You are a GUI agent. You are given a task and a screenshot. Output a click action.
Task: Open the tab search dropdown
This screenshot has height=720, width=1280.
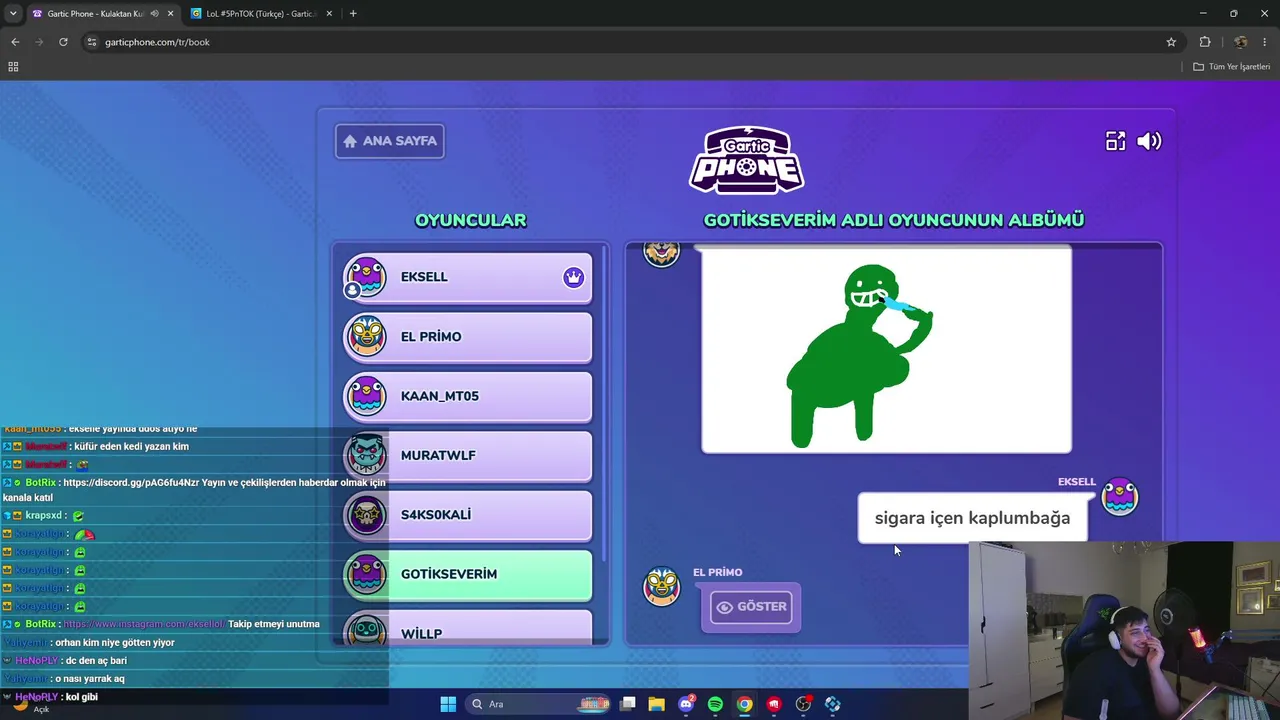(13, 14)
